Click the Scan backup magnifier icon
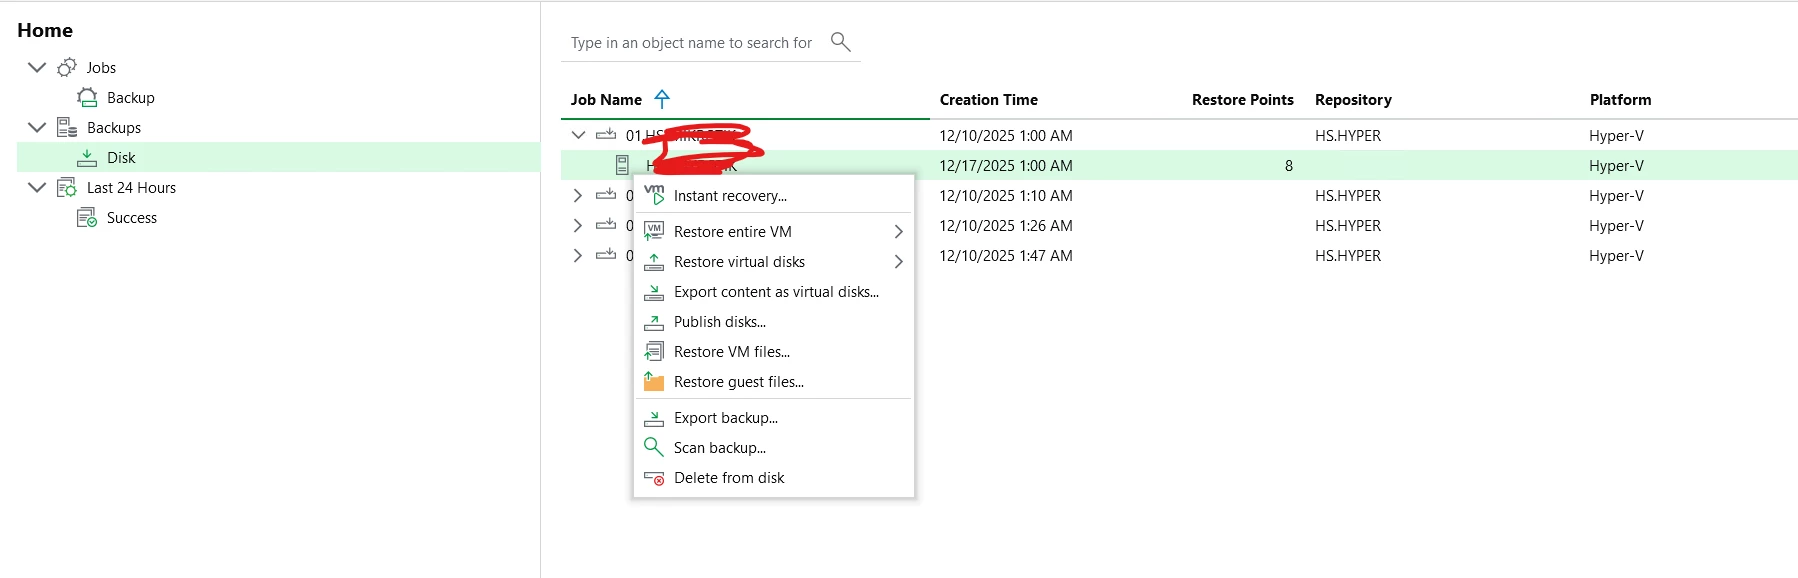This screenshot has height=578, width=1798. coord(654,447)
